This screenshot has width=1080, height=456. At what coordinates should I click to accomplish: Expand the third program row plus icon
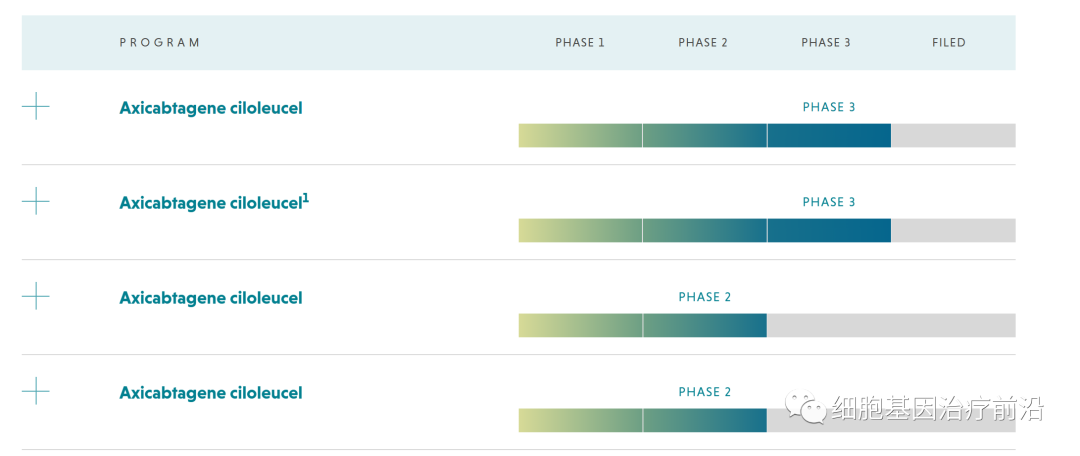pyautogui.click(x=35, y=296)
